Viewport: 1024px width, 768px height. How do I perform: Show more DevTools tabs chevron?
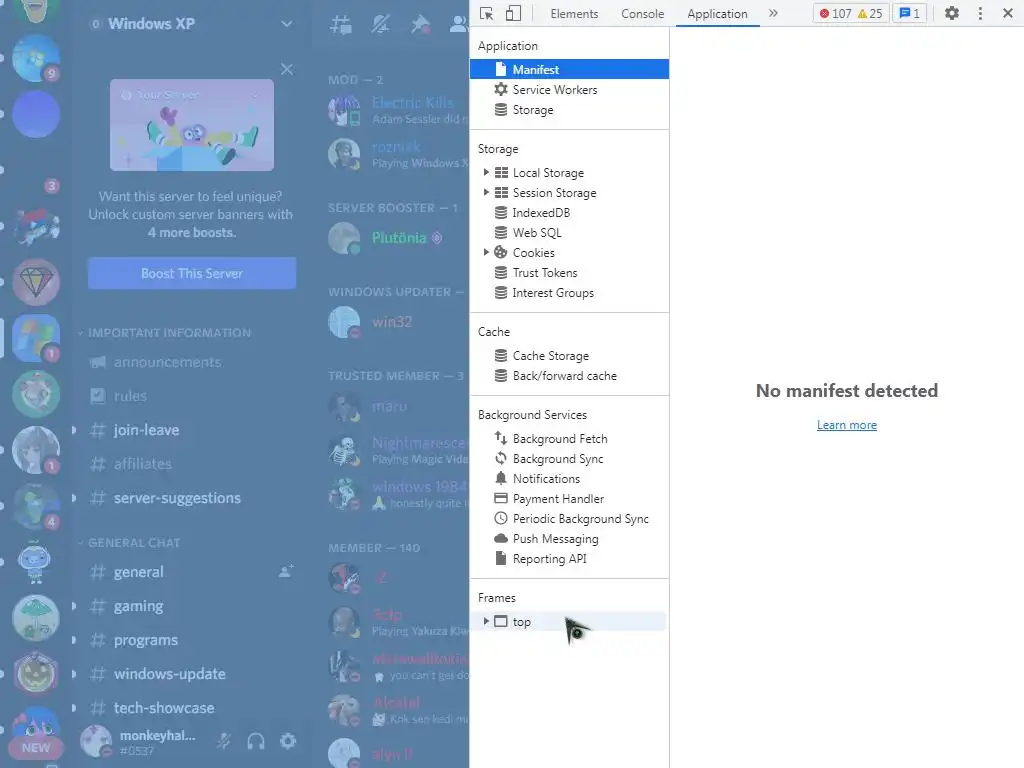(x=773, y=13)
